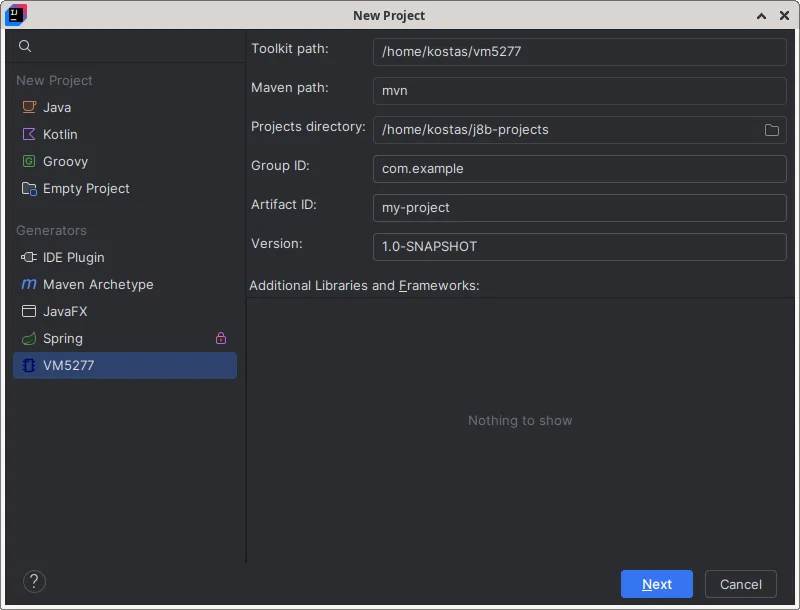Image resolution: width=800 pixels, height=610 pixels.
Task: Choose the Maven Archetype generator
Action: (125, 284)
